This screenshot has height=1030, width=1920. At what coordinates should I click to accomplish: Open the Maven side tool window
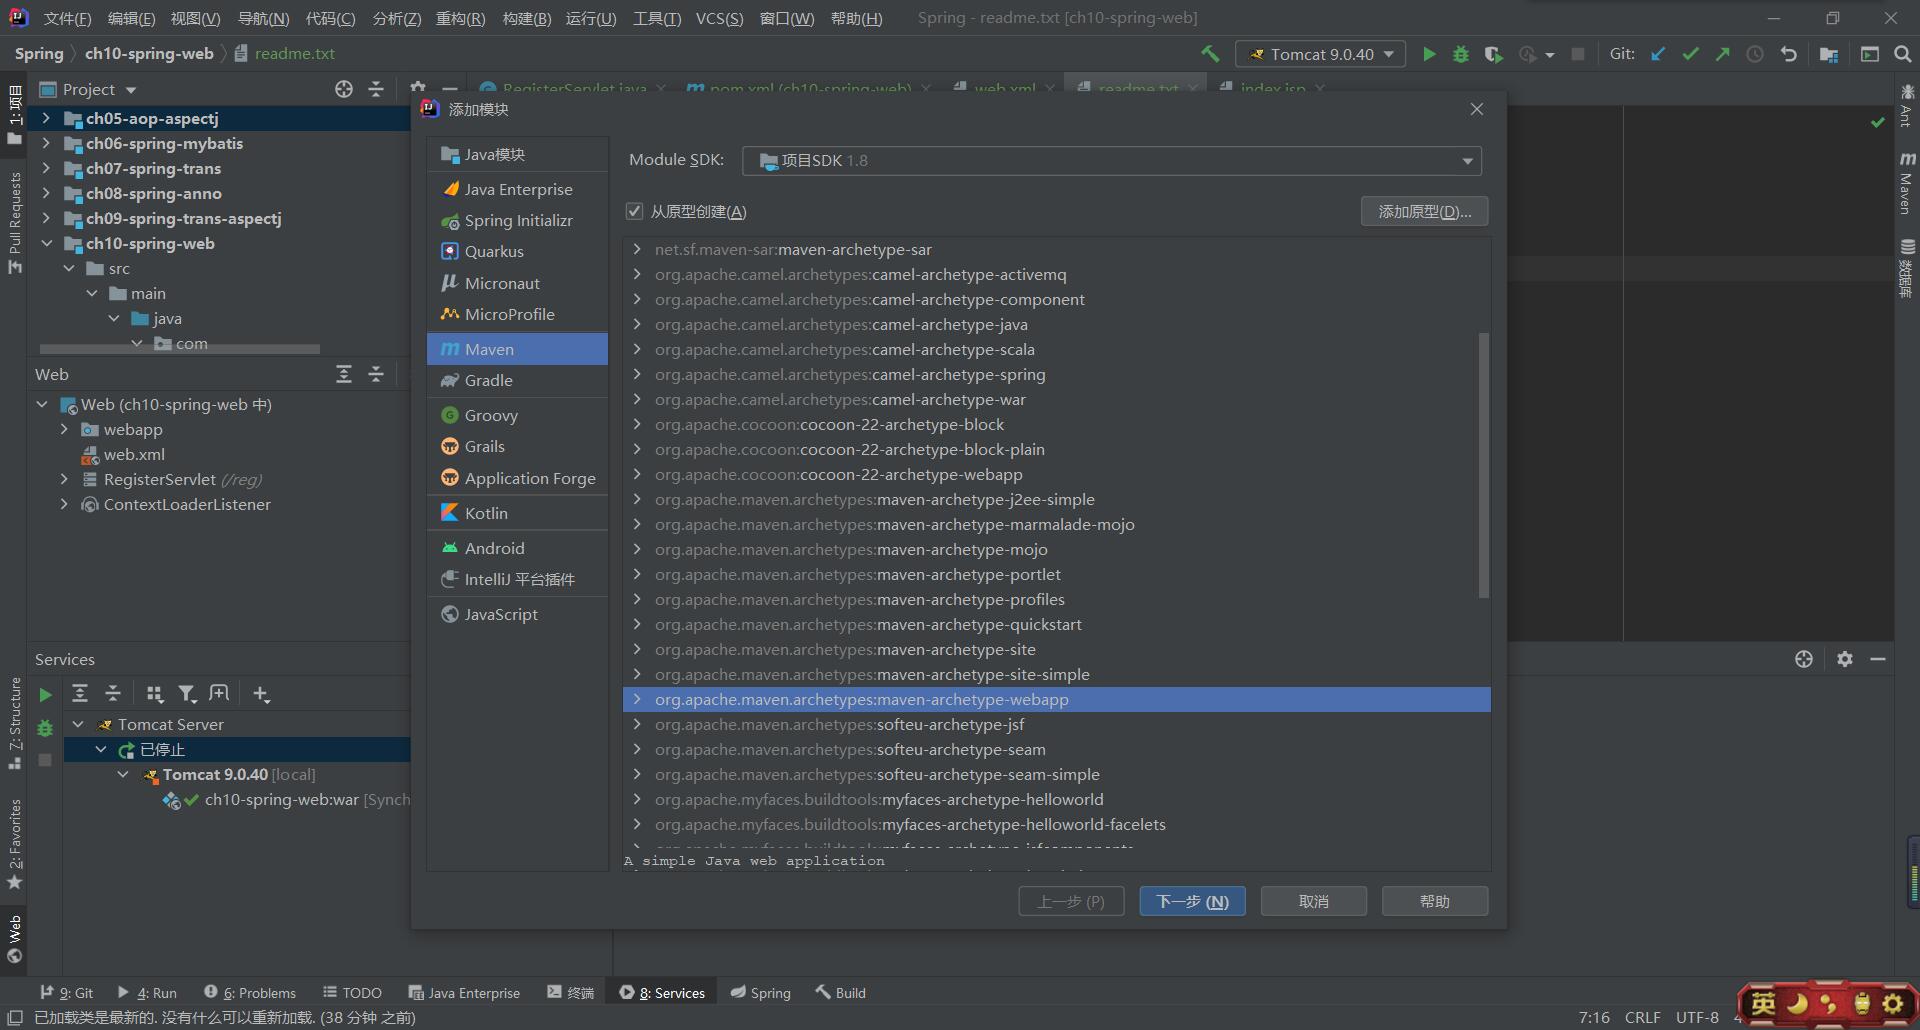pyautogui.click(x=1907, y=183)
